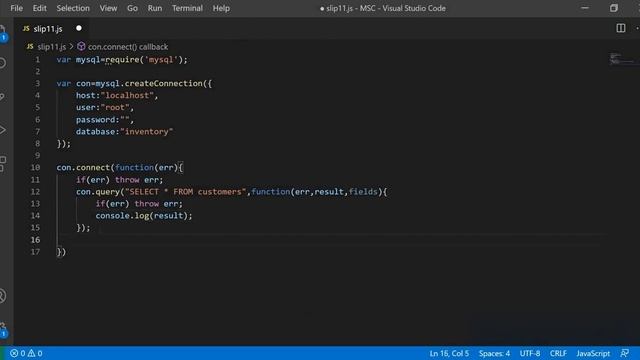
Task: Click the require call on line 1
Action: click(x=122, y=60)
